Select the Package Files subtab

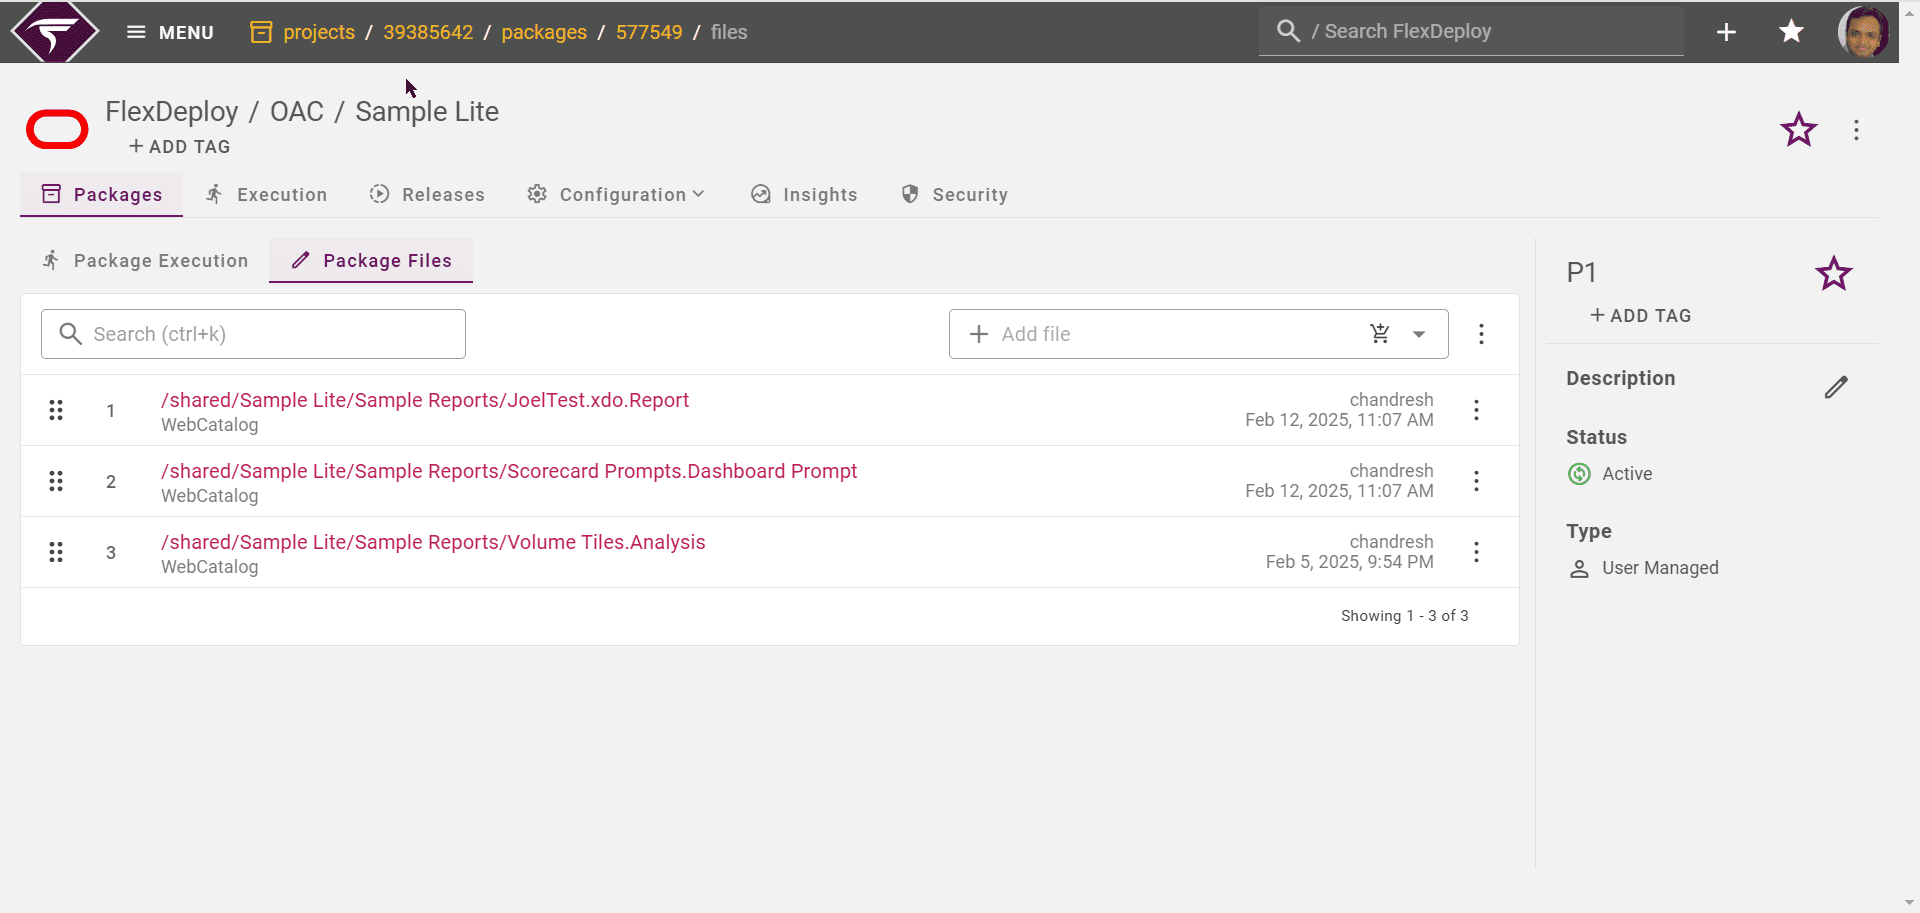[x=371, y=260]
